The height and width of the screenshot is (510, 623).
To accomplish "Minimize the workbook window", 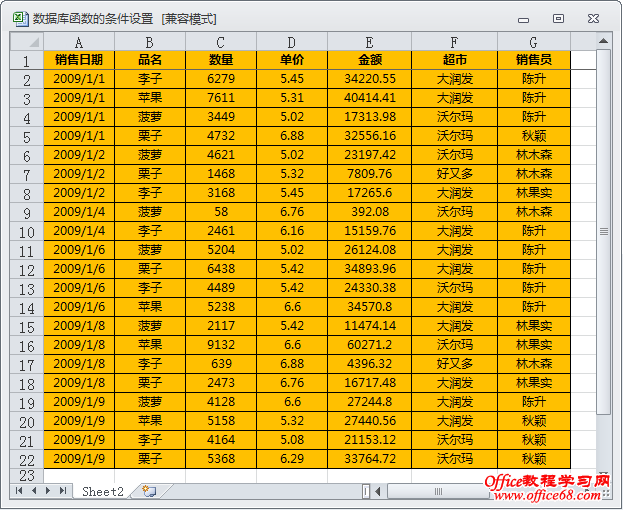I will click(524, 19).
